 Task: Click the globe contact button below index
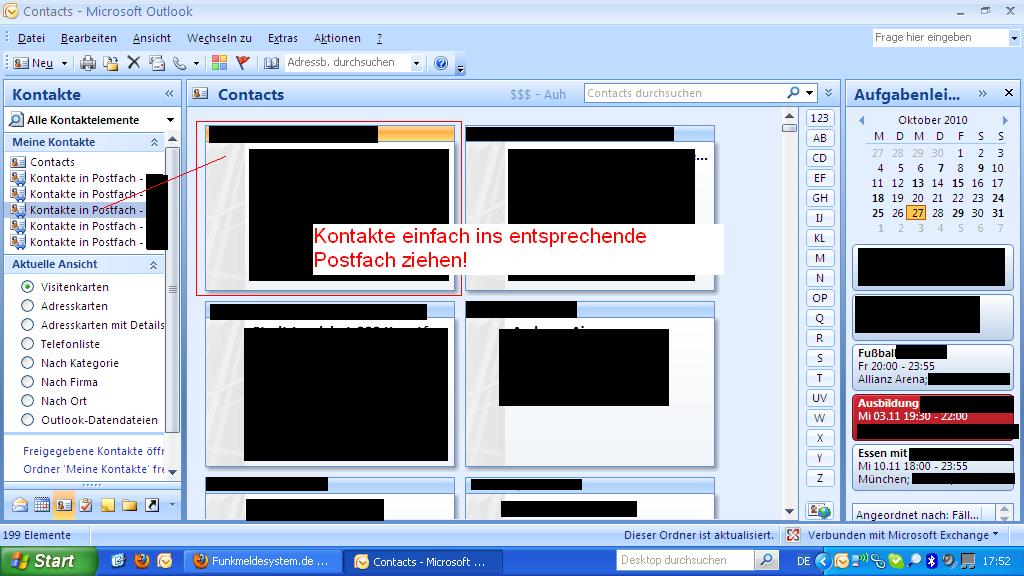tap(820, 510)
